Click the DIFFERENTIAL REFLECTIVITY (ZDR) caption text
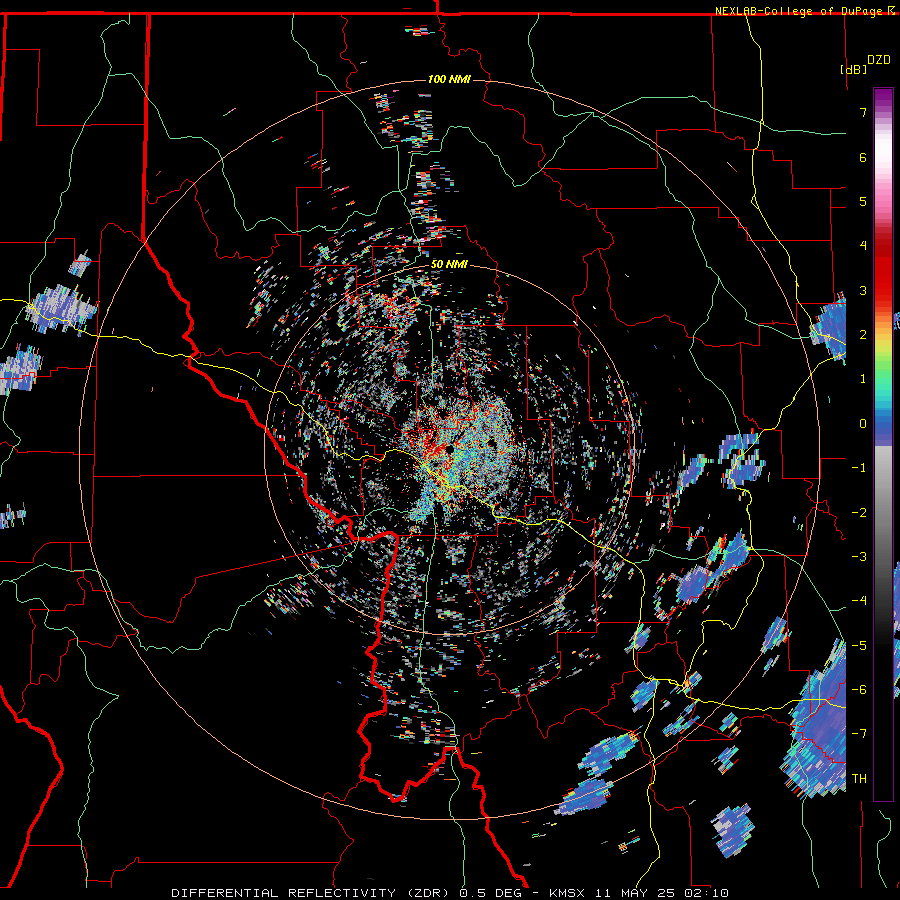This screenshot has width=900, height=900. coord(312,893)
